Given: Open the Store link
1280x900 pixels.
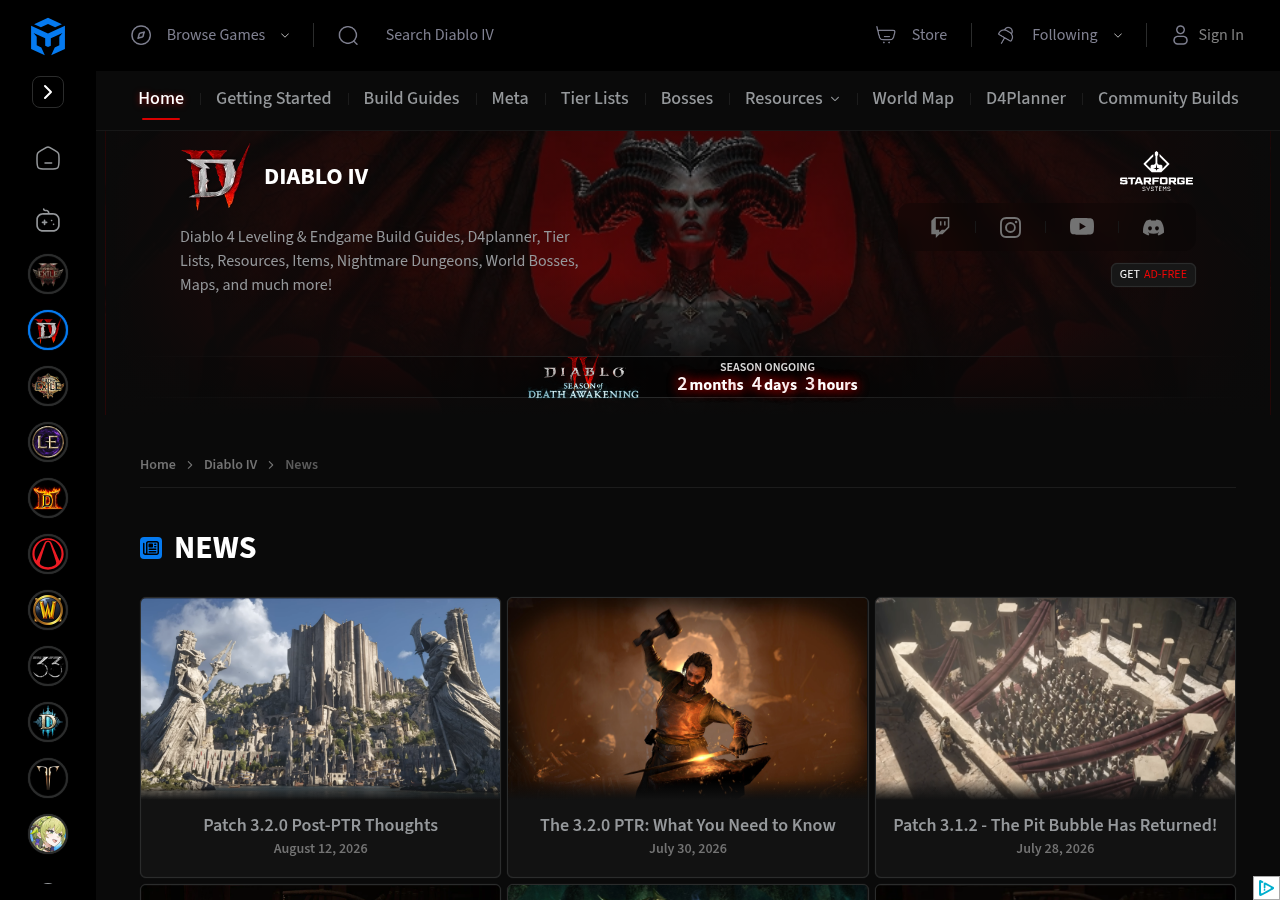Looking at the screenshot, I should (929, 35).
